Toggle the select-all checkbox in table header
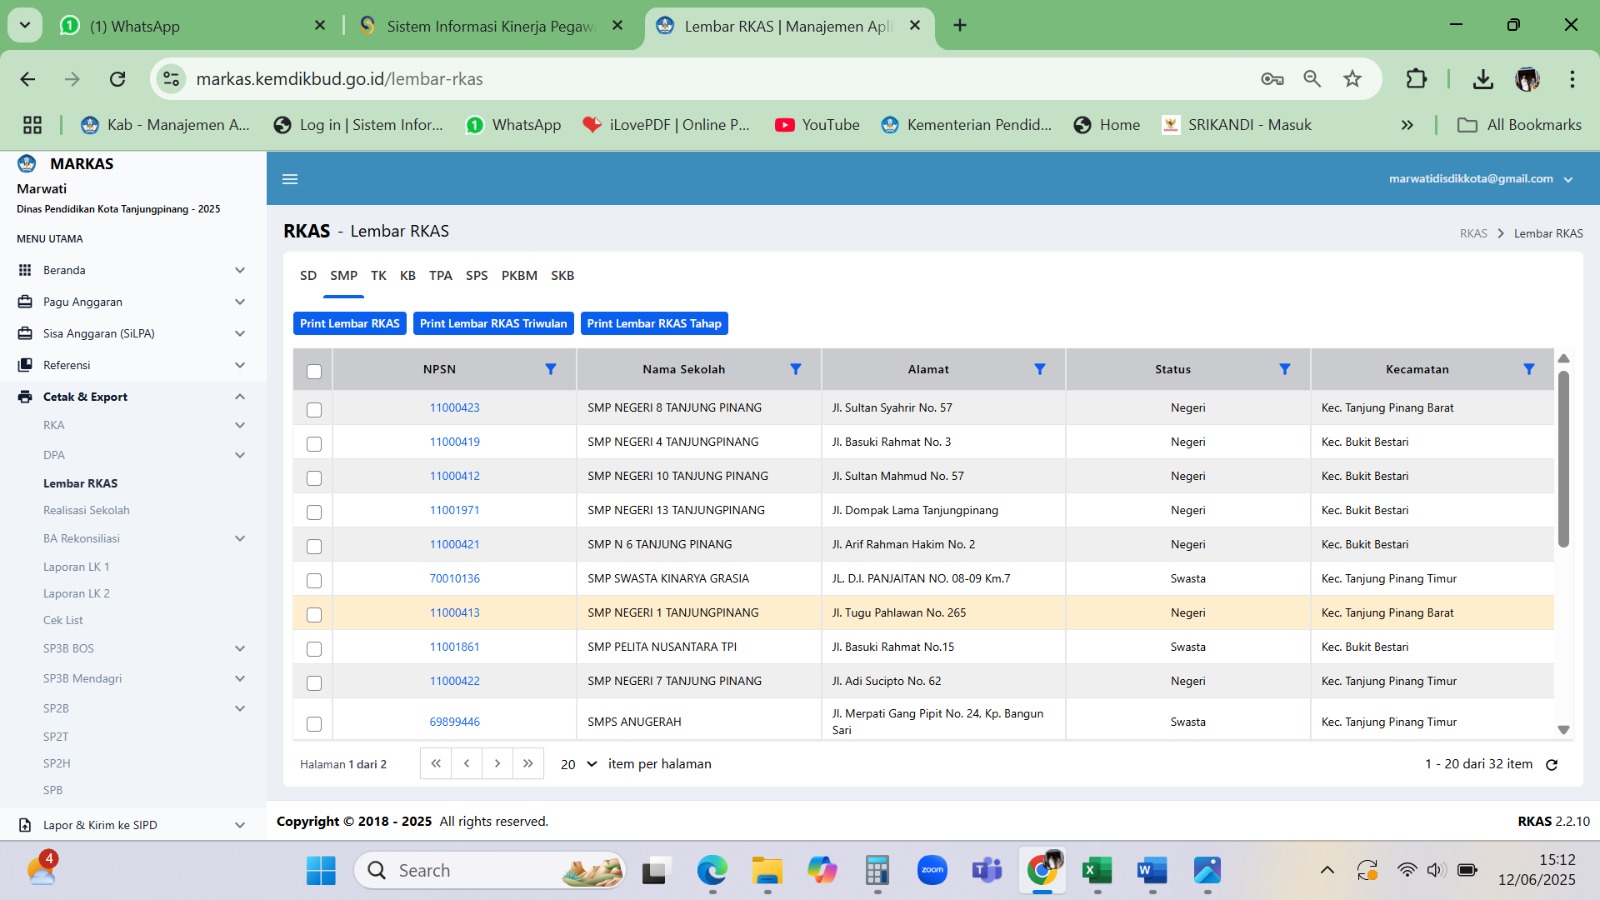Viewport: 1600px width, 900px height. [x=314, y=371]
